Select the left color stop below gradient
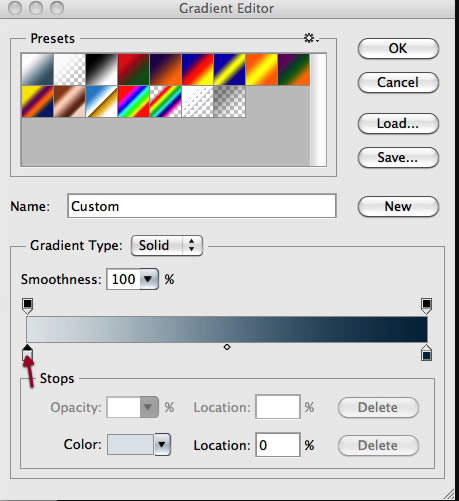459x501 pixels. click(27, 353)
